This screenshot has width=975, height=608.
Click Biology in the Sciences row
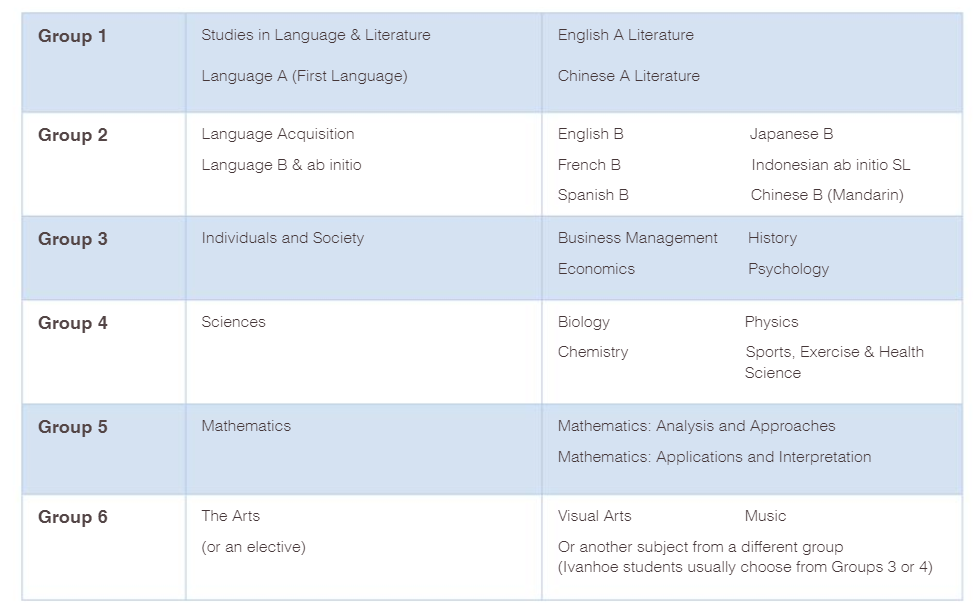click(583, 322)
